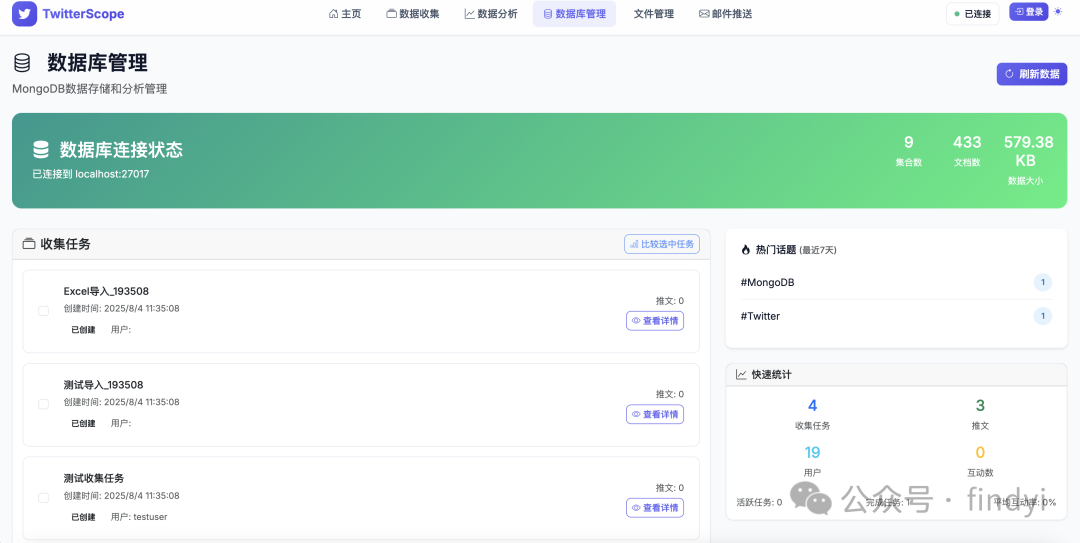This screenshot has height=543, width=1080.
Task: Click the 测试收集任务 title
Action: (x=94, y=478)
